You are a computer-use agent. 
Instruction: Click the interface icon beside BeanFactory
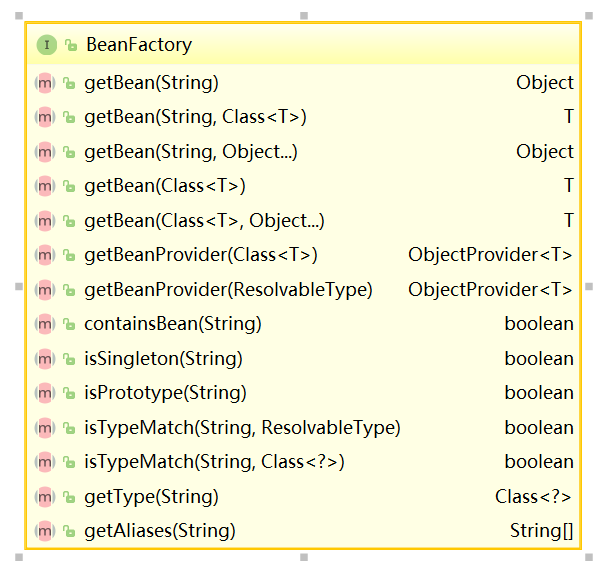click(46, 45)
